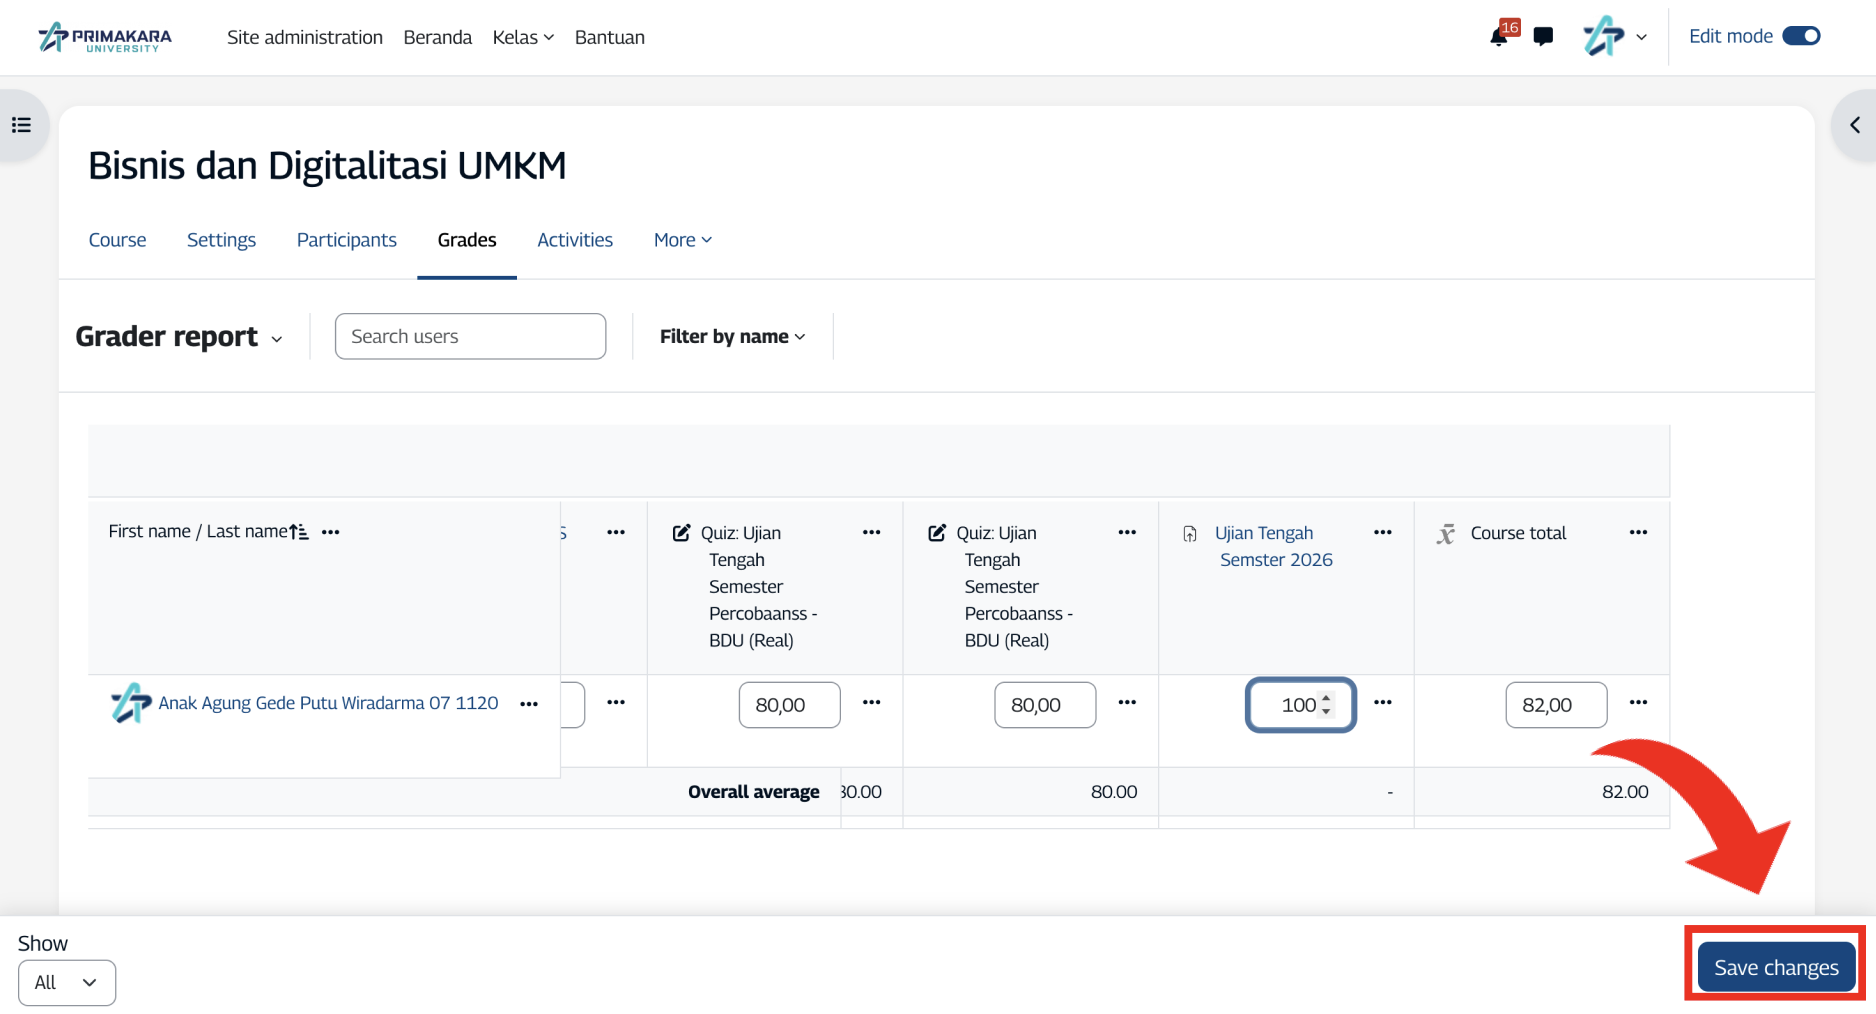Click the first 80,00 grade input

(x=789, y=705)
